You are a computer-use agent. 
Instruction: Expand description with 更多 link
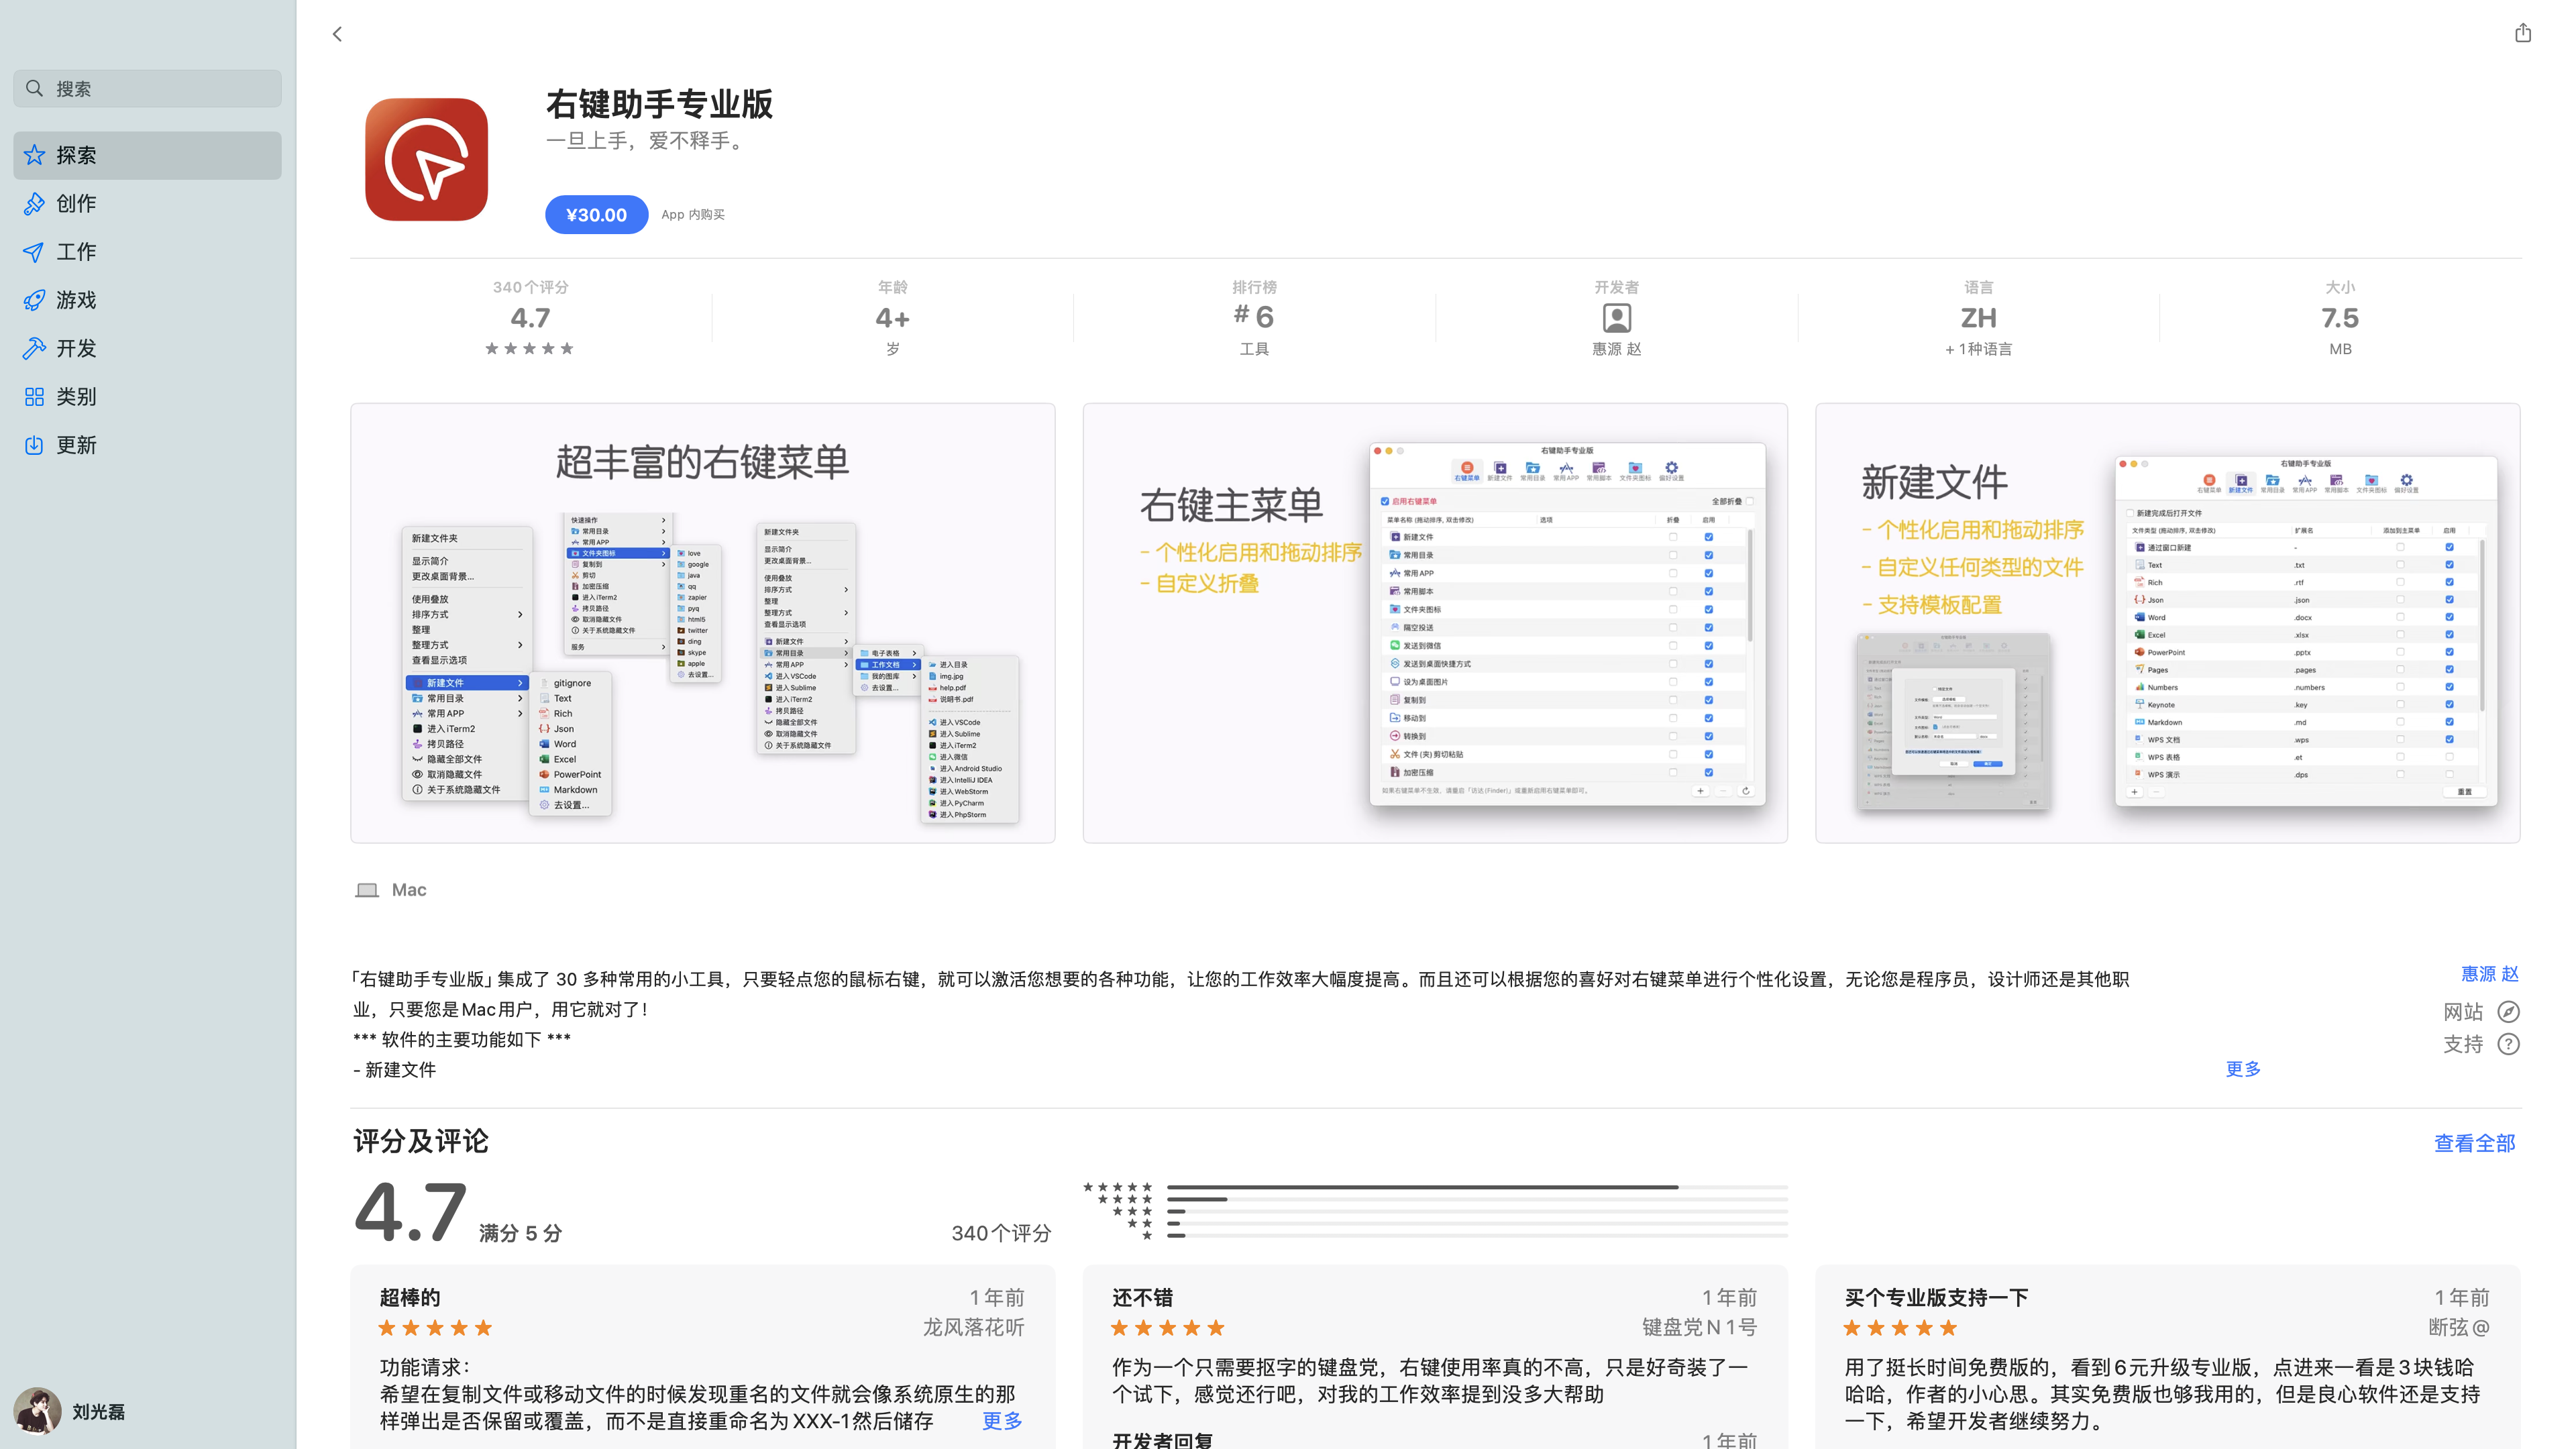click(2243, 1069)
